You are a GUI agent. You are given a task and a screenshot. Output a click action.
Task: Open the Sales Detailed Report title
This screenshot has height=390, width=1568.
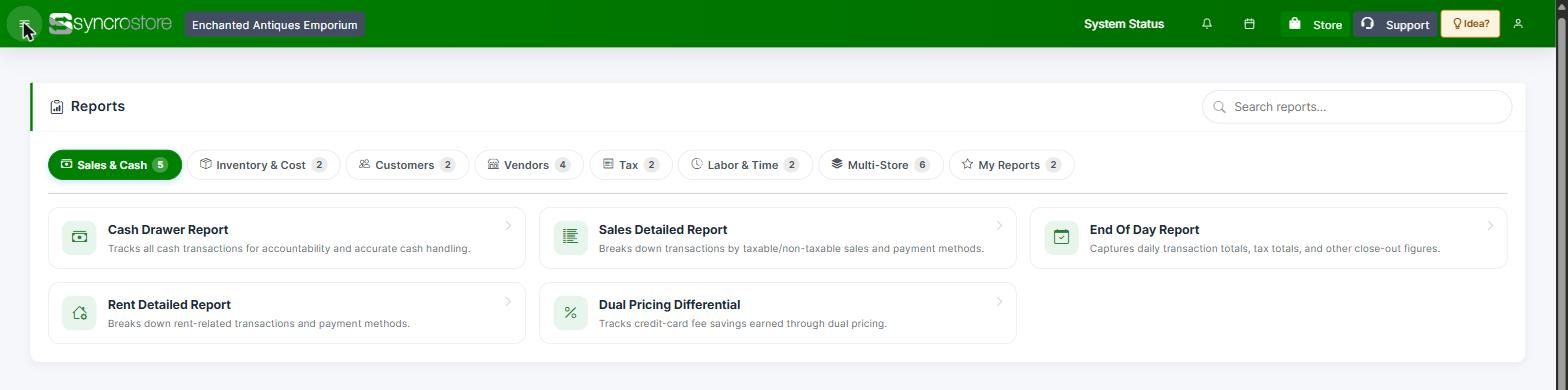pyautogui.click(x=663, y=230)
